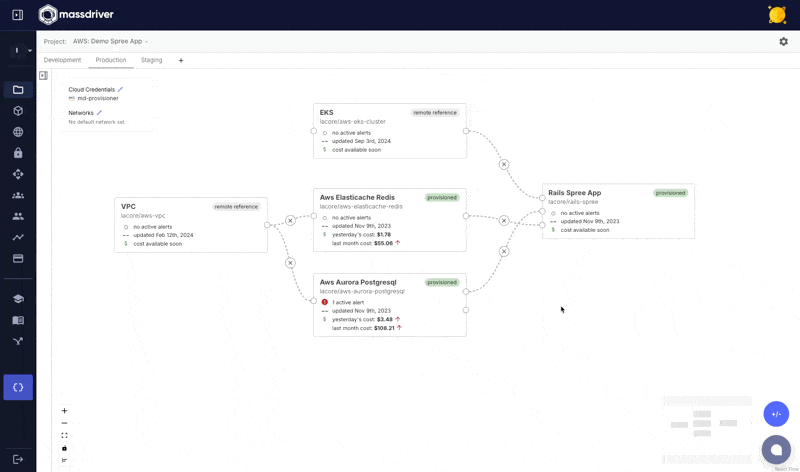This screenshot has height=472, width=800.
Task: Add a new environment tab with plus
Action: point(181,60)
